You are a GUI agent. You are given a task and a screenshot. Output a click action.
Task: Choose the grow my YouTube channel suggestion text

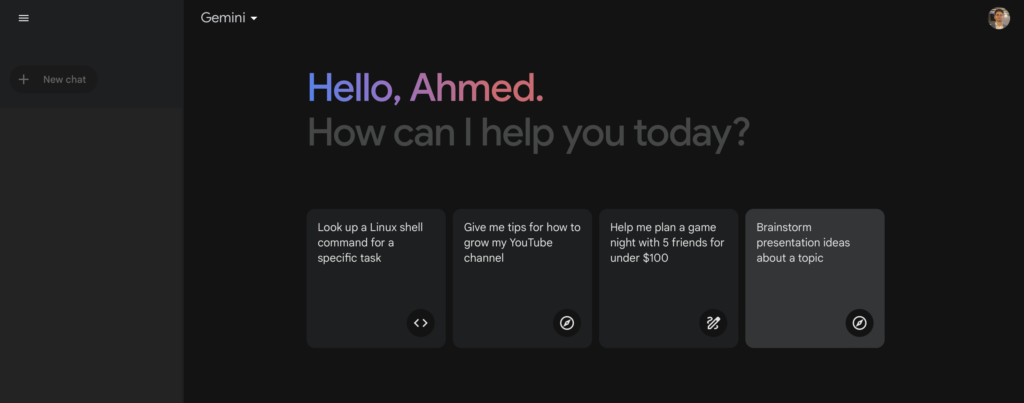(514, 242)
